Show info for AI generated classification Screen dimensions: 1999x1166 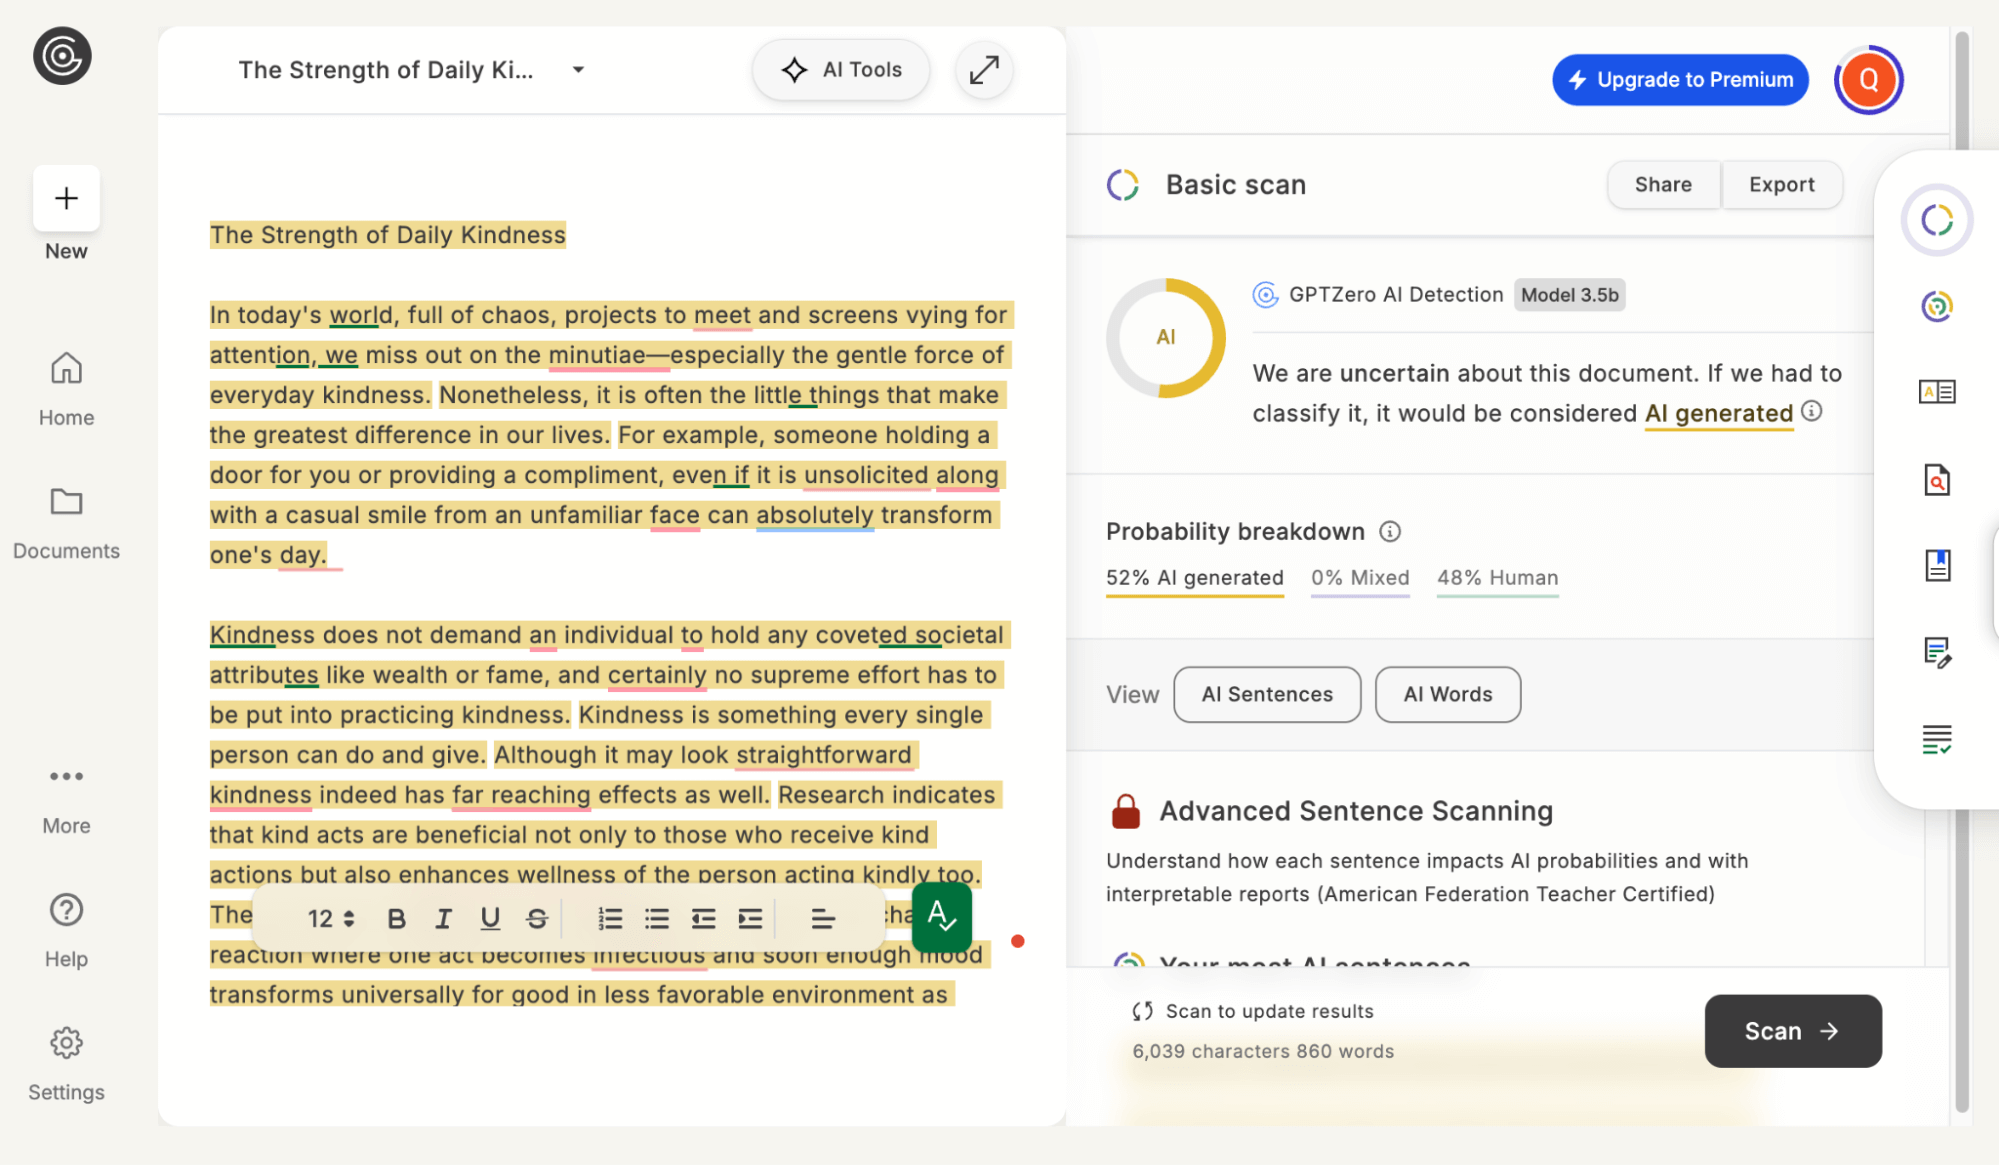[1811, 411]
